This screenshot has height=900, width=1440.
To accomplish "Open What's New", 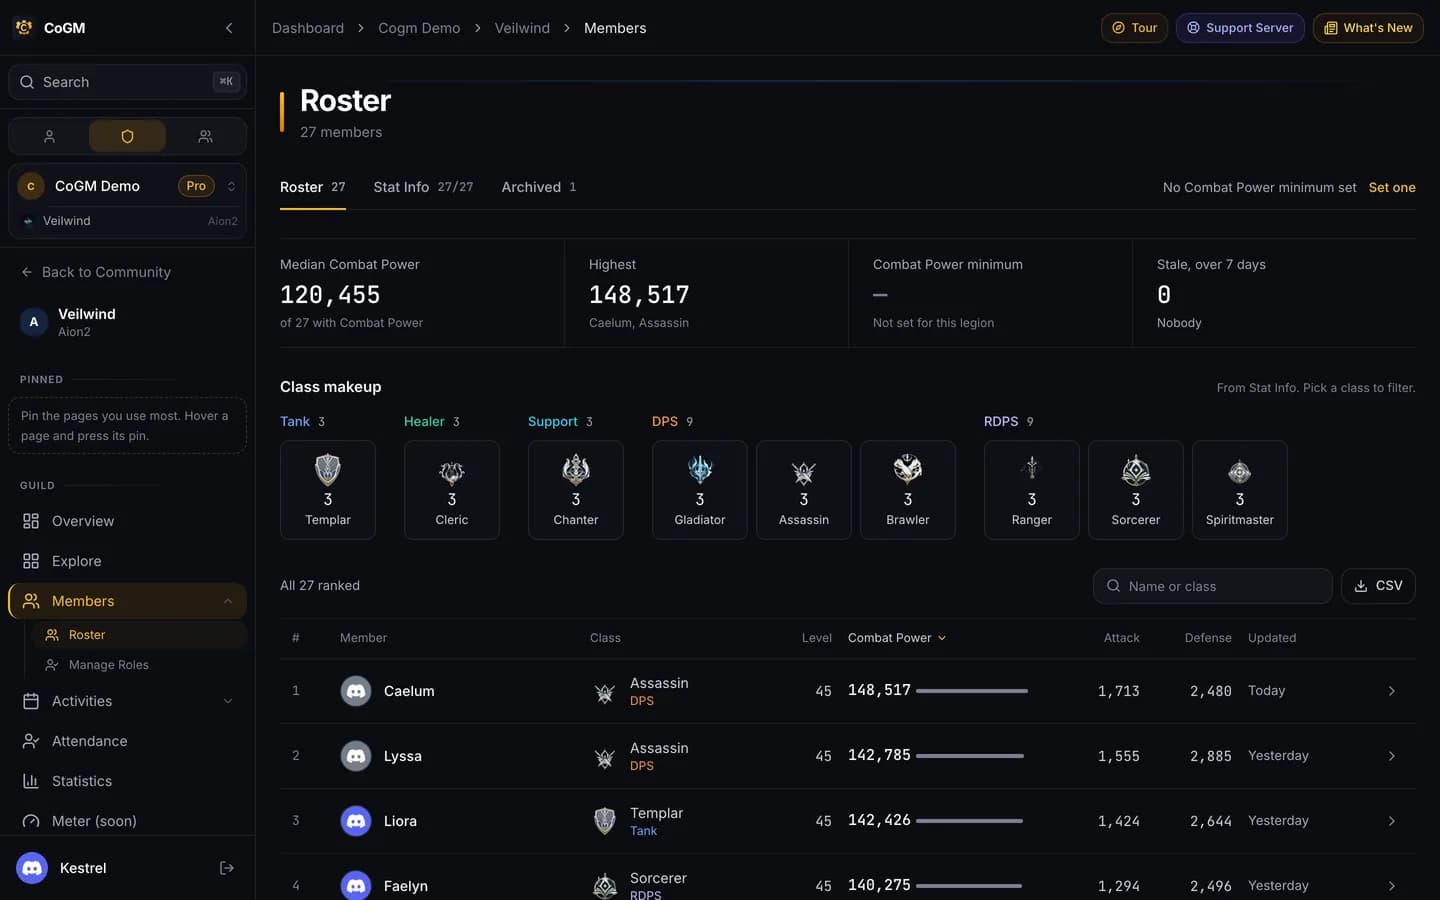I will (x=1368, y=28).
